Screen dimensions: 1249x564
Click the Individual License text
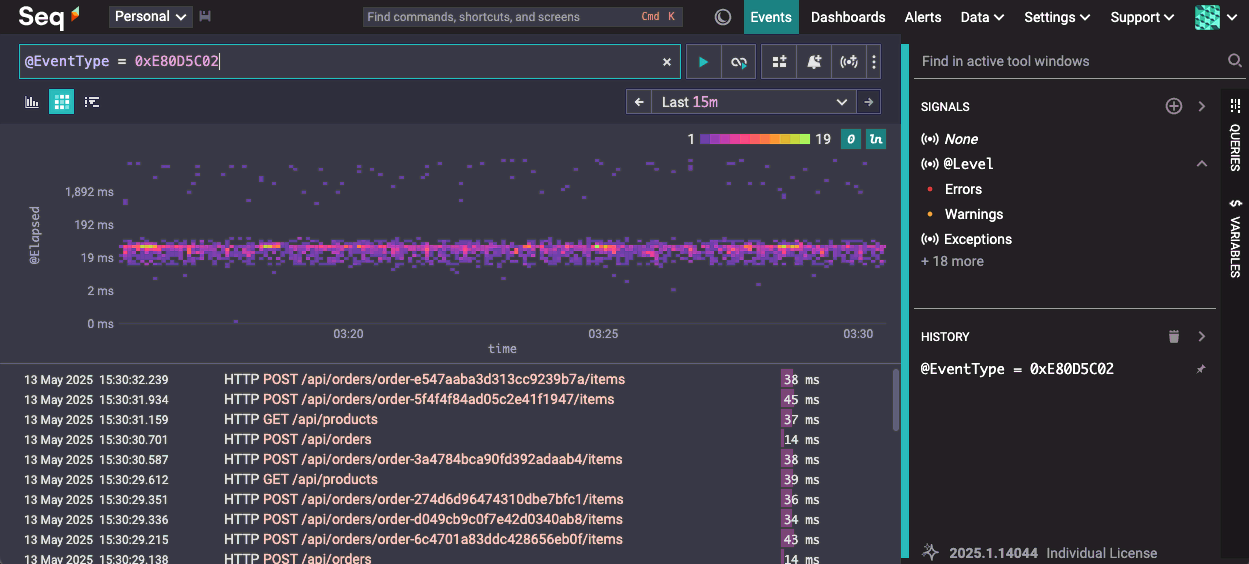click(x=1101, y=553)
